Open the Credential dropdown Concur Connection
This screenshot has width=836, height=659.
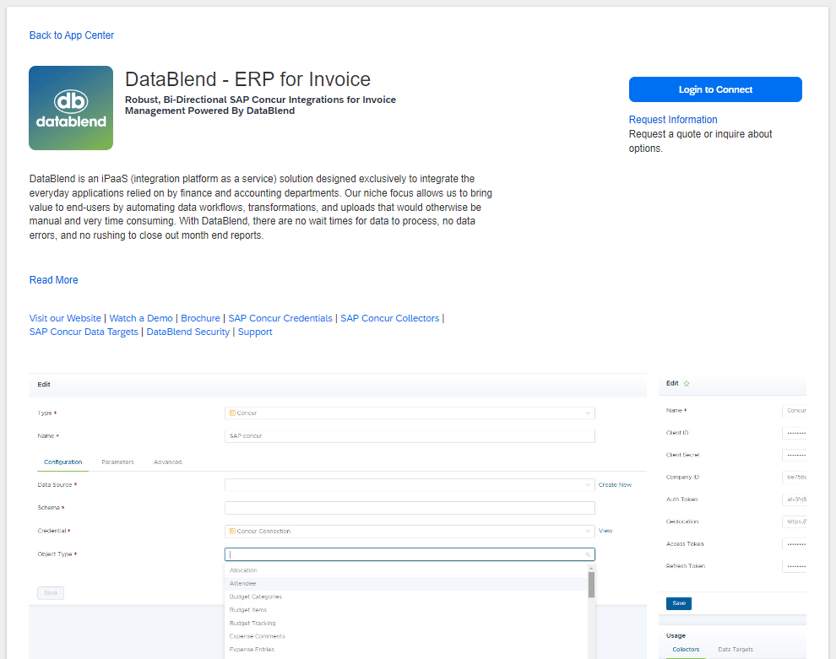[409, 531]
